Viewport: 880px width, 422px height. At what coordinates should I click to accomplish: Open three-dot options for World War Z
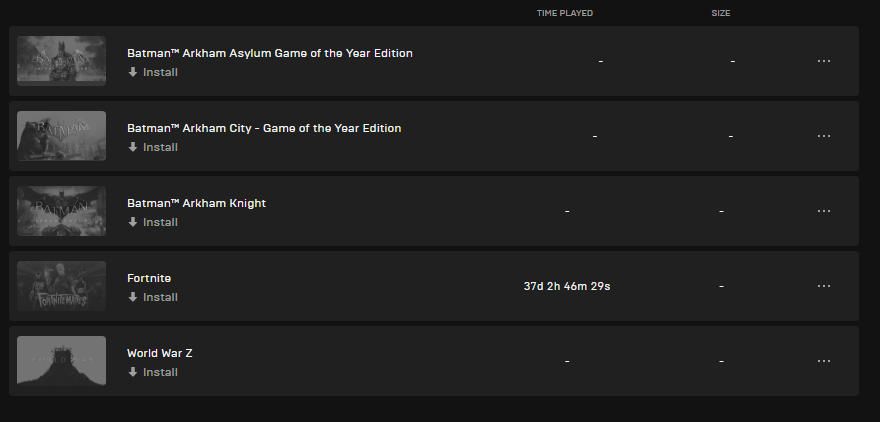point(823,361)
